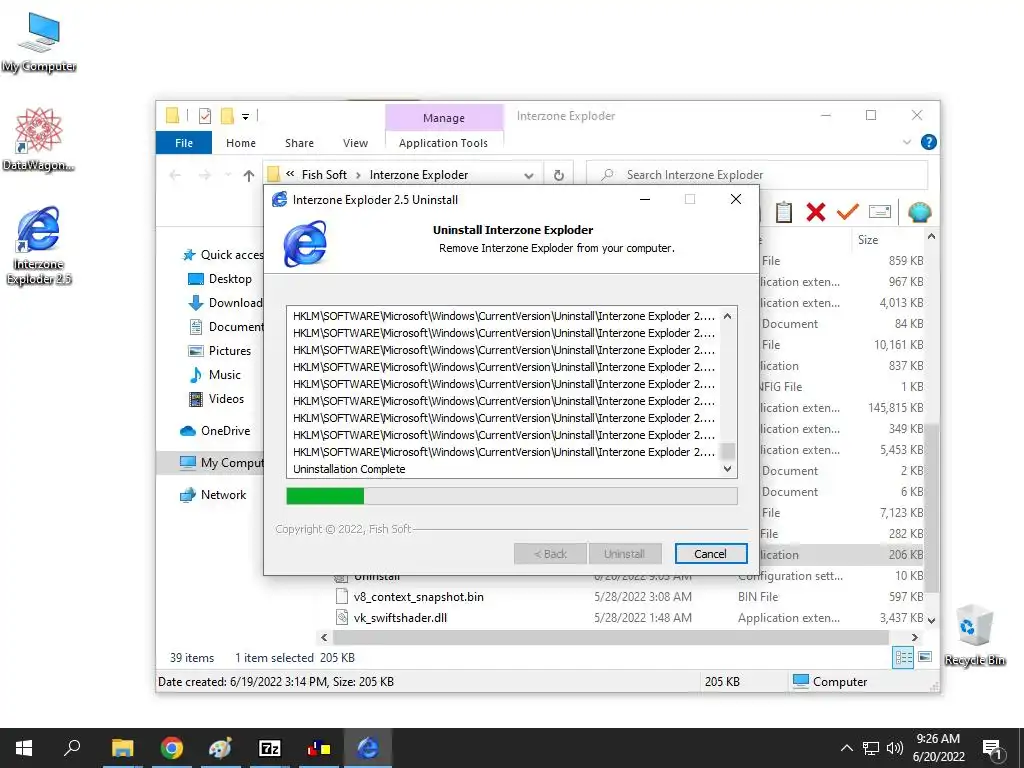The width and height of the screenshot is (1024, 768).
Task: Click the Search Interzone Exploder field
Action: (x=758, y=175)
